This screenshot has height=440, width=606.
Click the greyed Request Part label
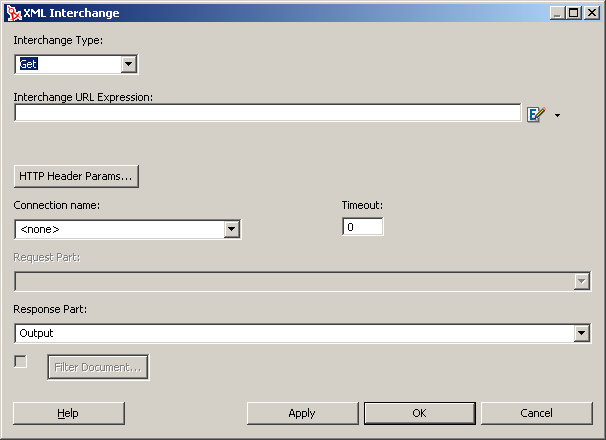click(x=47, y=258)
